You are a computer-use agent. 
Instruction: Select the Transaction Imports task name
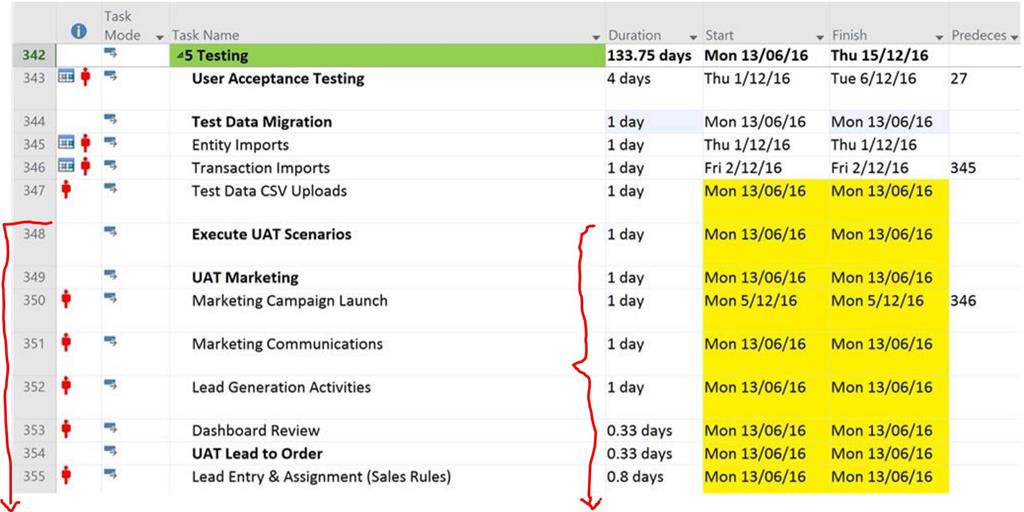pyautogui.click(x=261, y=168)
